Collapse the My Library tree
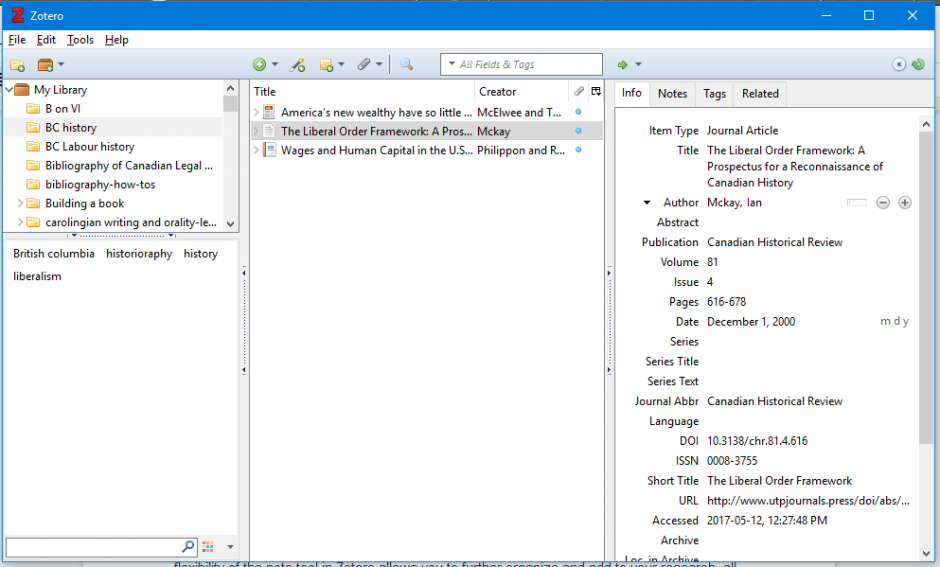The width and height of the screenshot is (940, 567). (9, 90)
